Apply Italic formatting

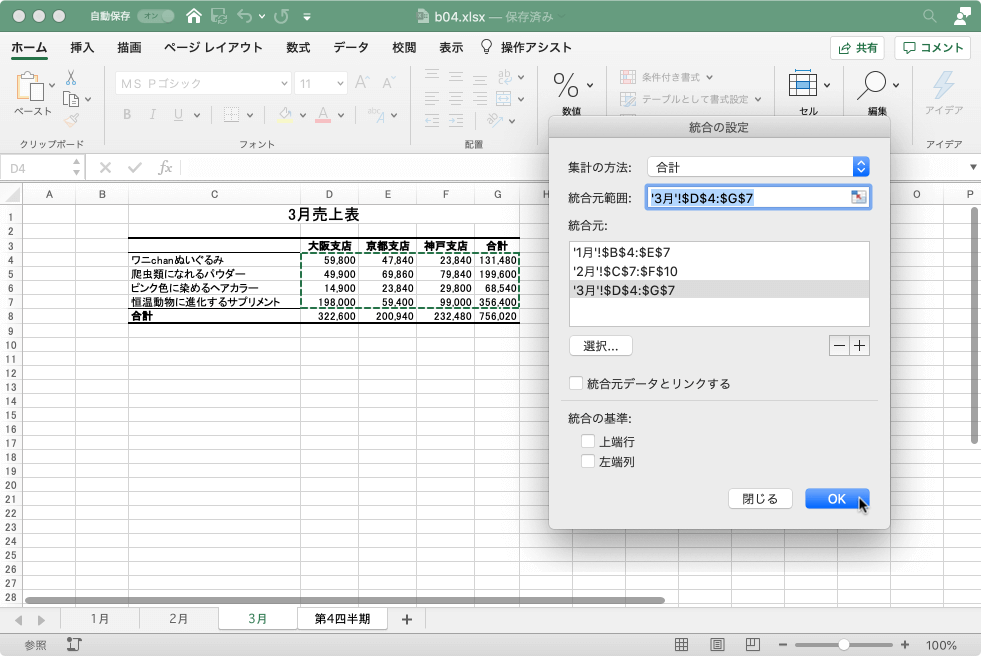tap(153, 114)
